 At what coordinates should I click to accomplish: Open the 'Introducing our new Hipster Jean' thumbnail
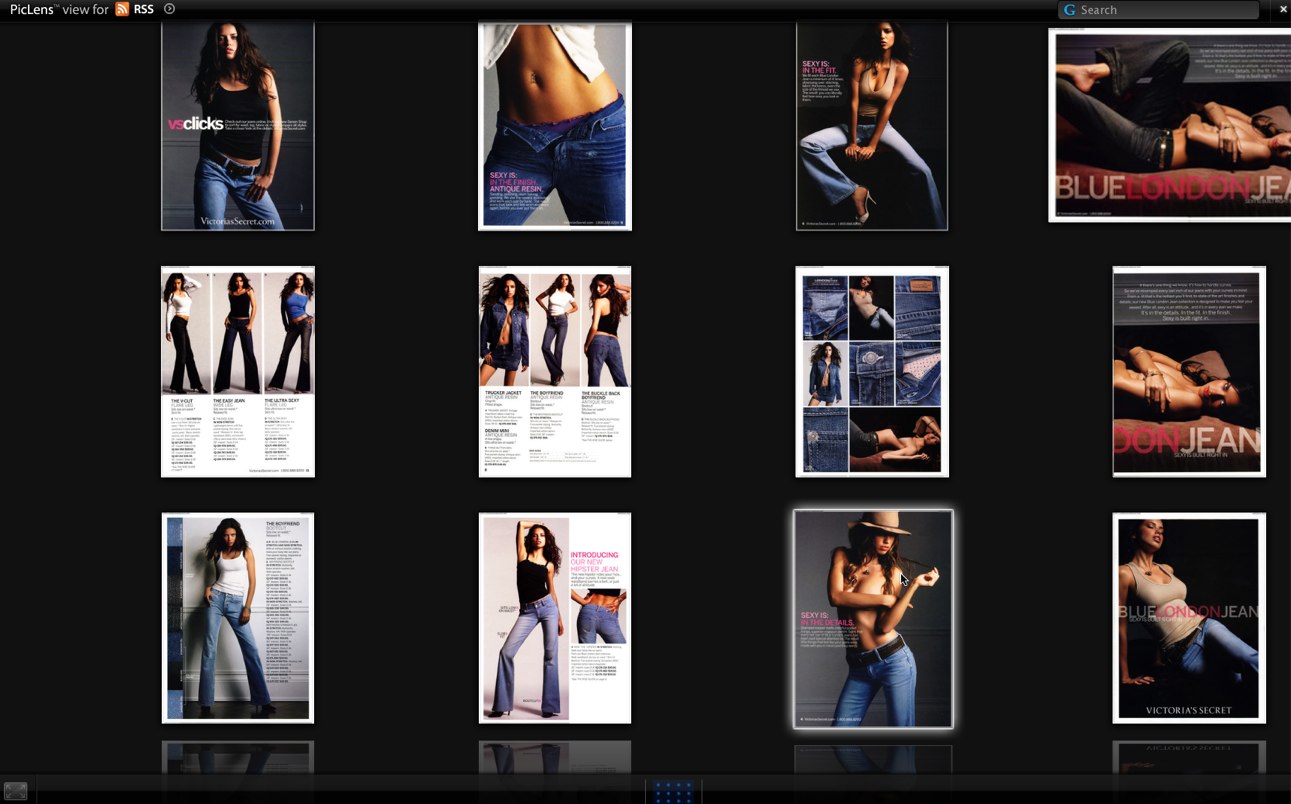(x=555, y=618)
